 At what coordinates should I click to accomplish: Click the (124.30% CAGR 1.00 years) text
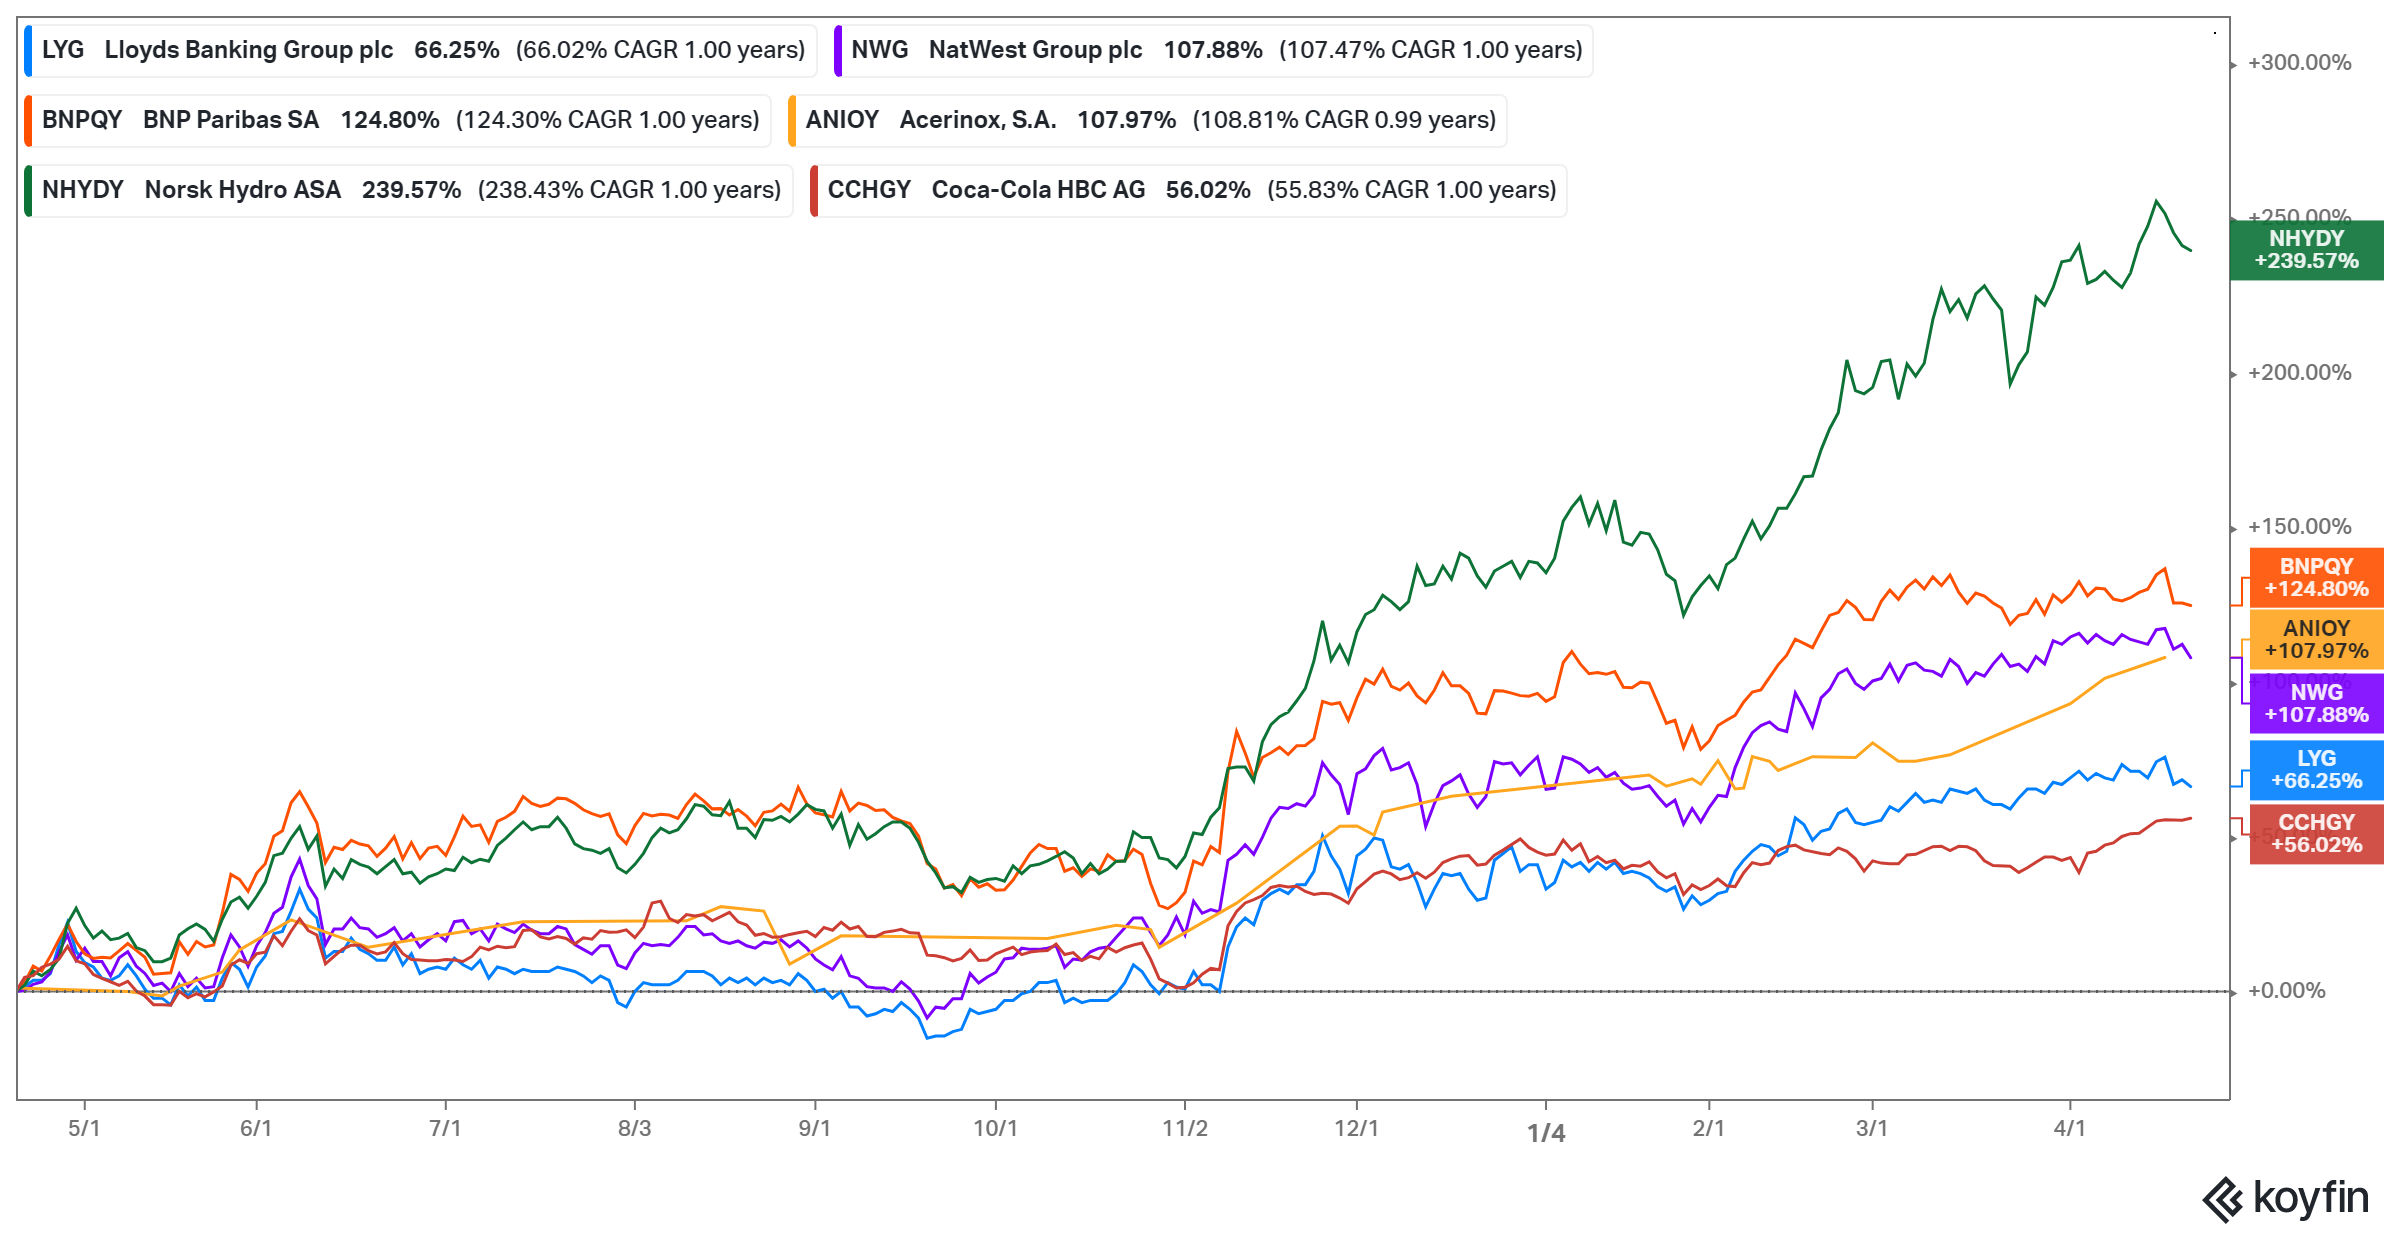pyautogui.click(x=608, y=120)
